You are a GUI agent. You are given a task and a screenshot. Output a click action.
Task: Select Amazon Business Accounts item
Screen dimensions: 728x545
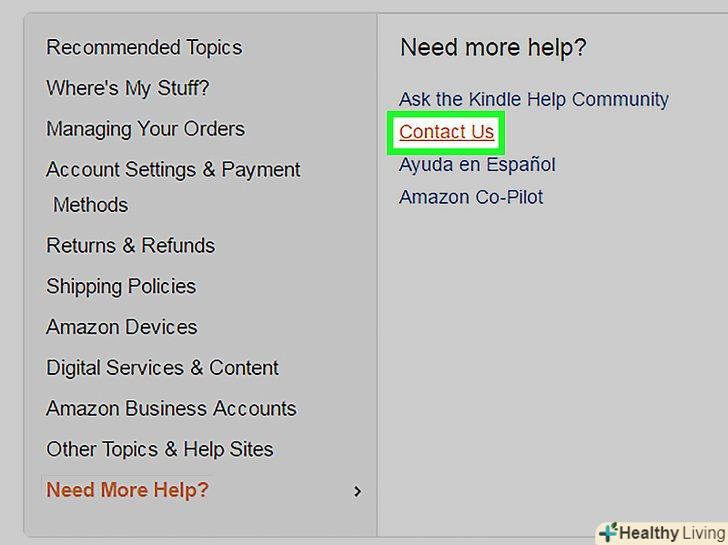click(x=171, y=409)
